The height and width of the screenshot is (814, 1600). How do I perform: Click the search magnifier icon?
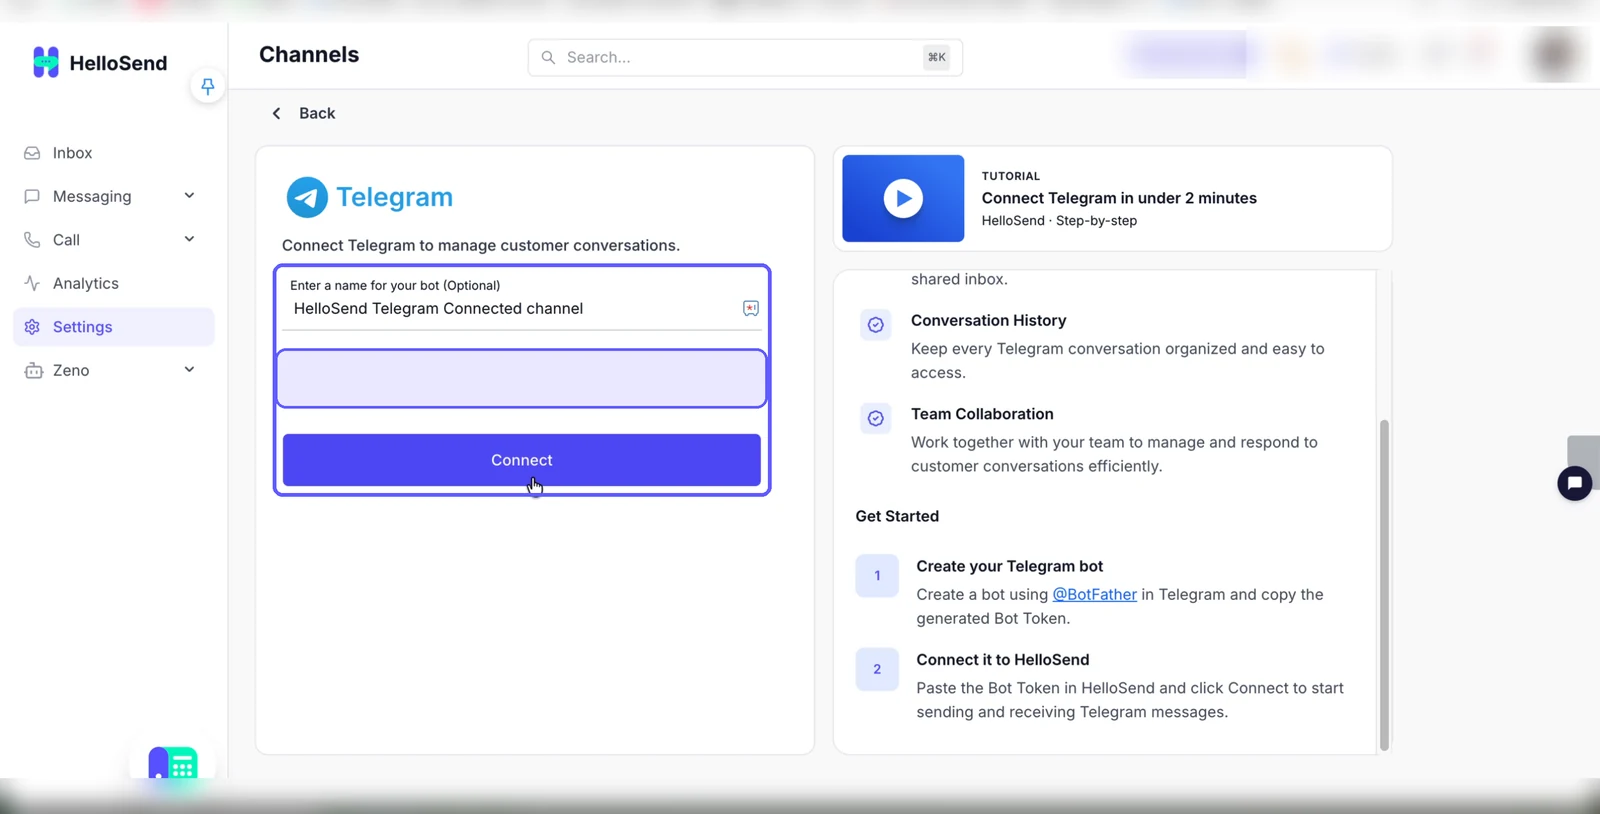[x=548, y=58]
